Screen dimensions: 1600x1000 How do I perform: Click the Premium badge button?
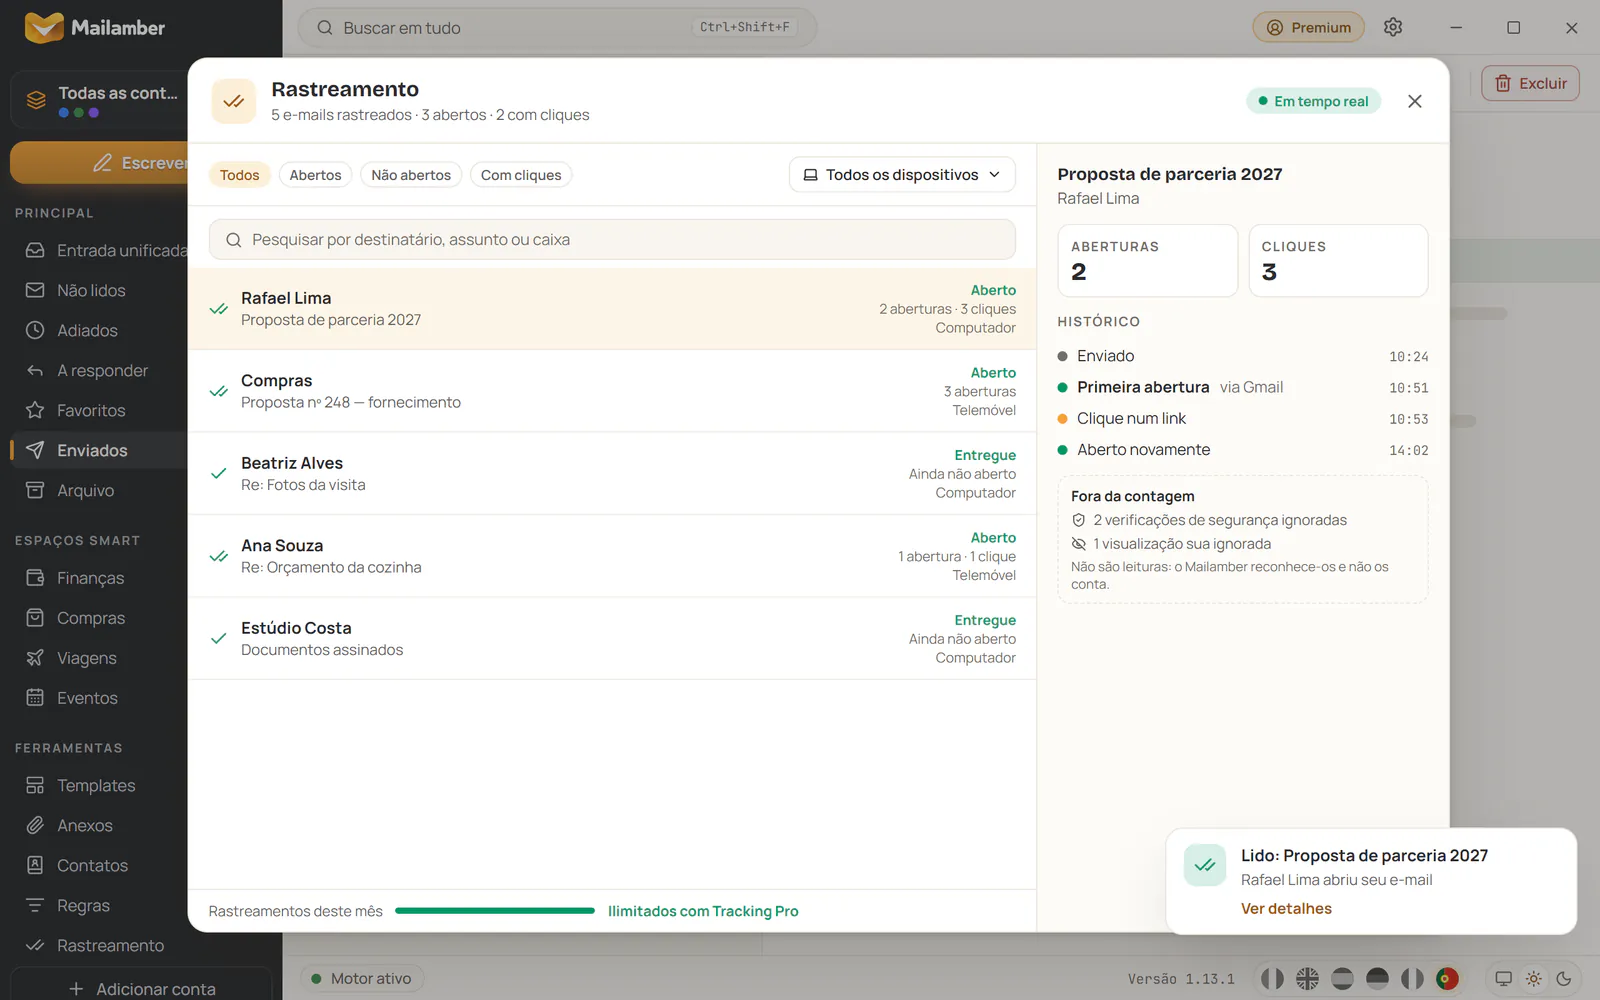click(x=1308, y=27)
